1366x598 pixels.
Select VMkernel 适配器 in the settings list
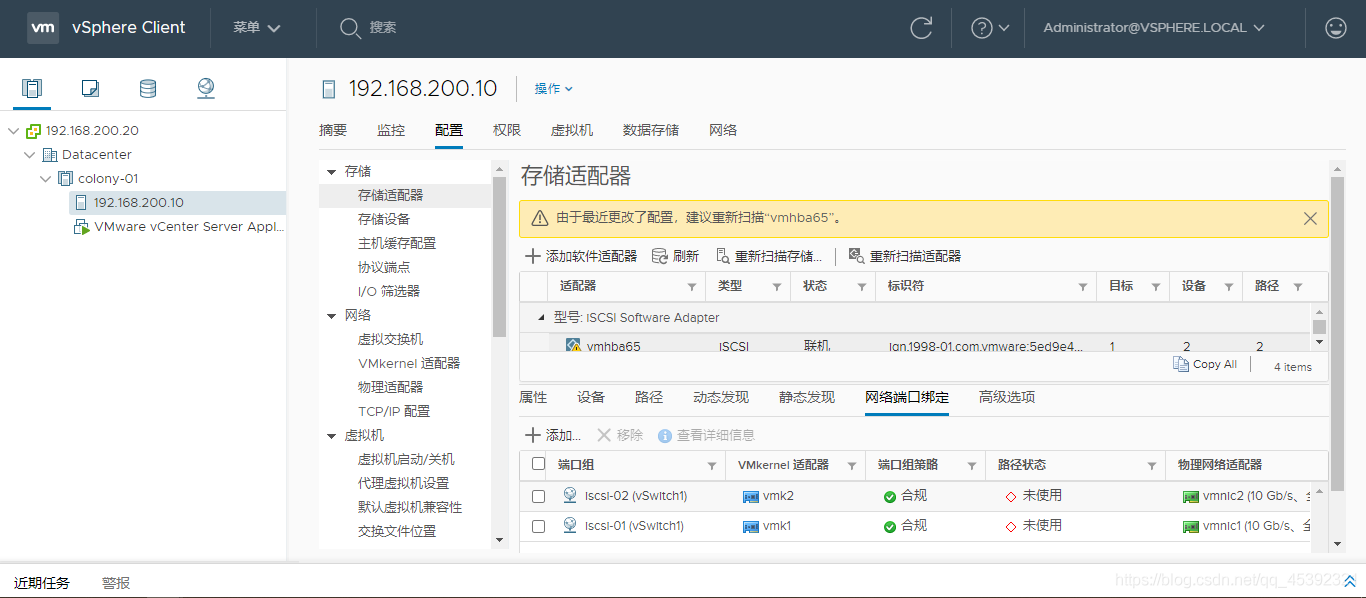[x=409, y=363]
